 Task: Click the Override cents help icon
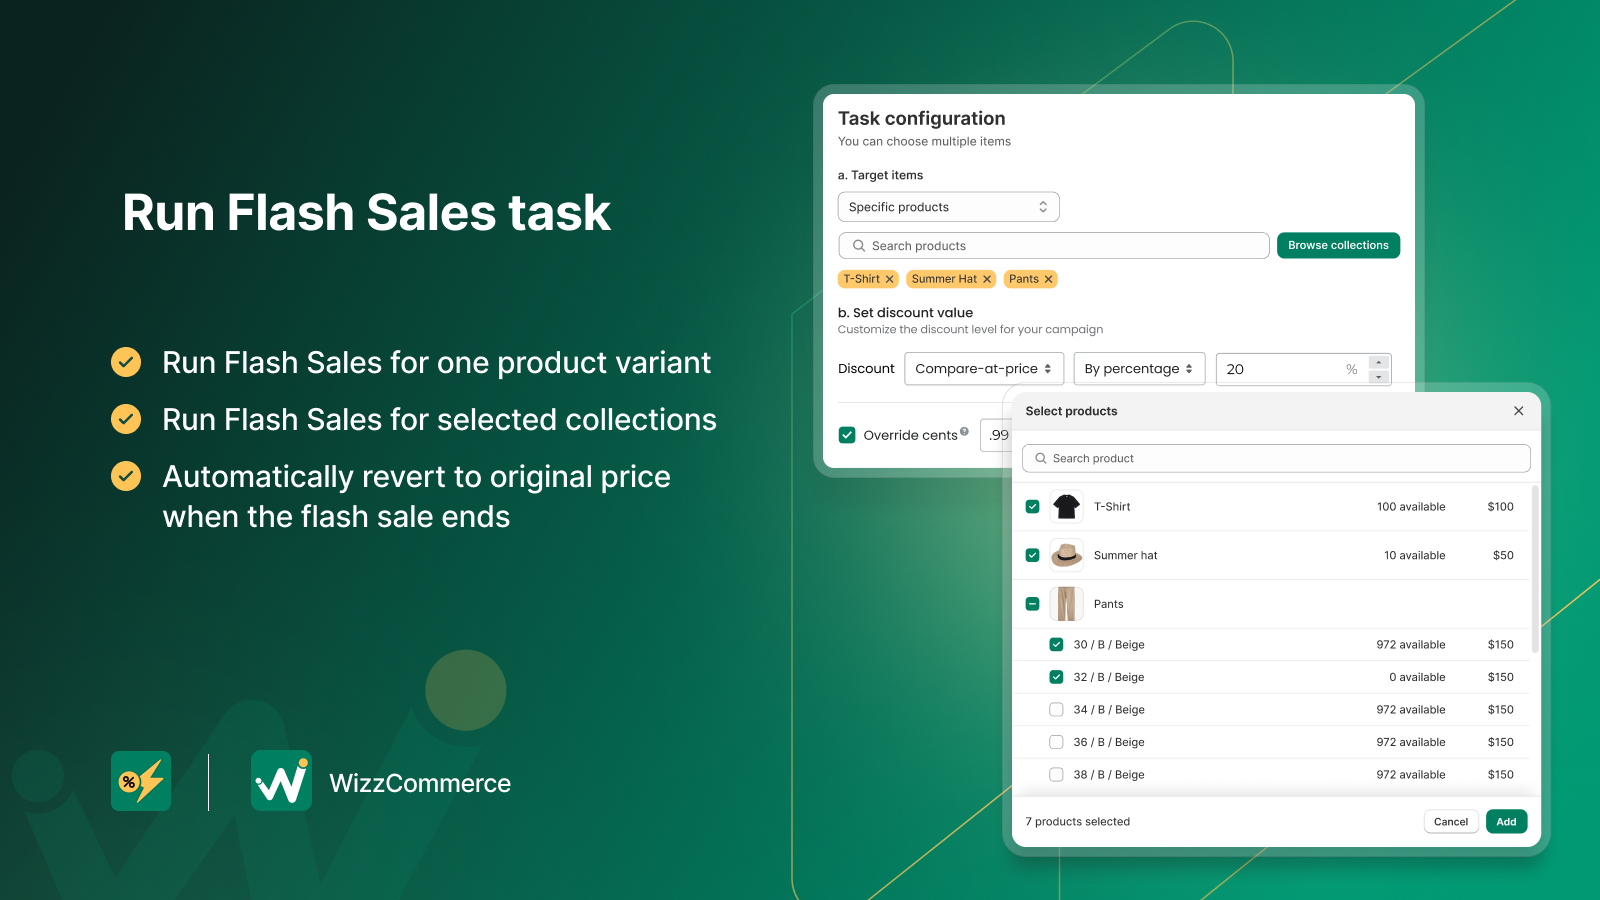click(964, 432)
